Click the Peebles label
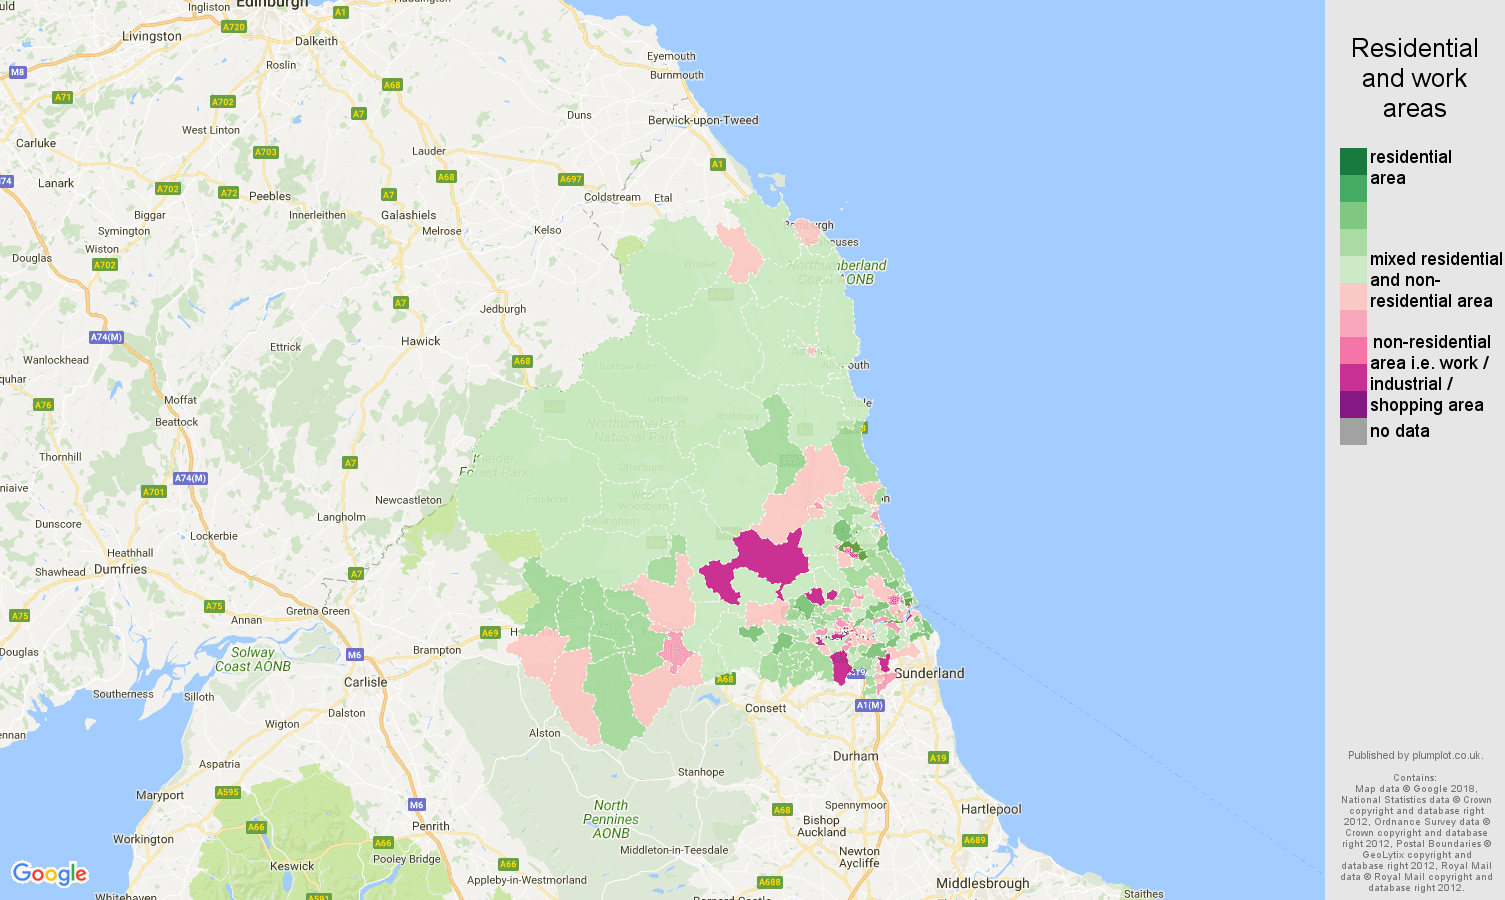The width and height of the screenshot is (1505, 900). coord(270,196)
